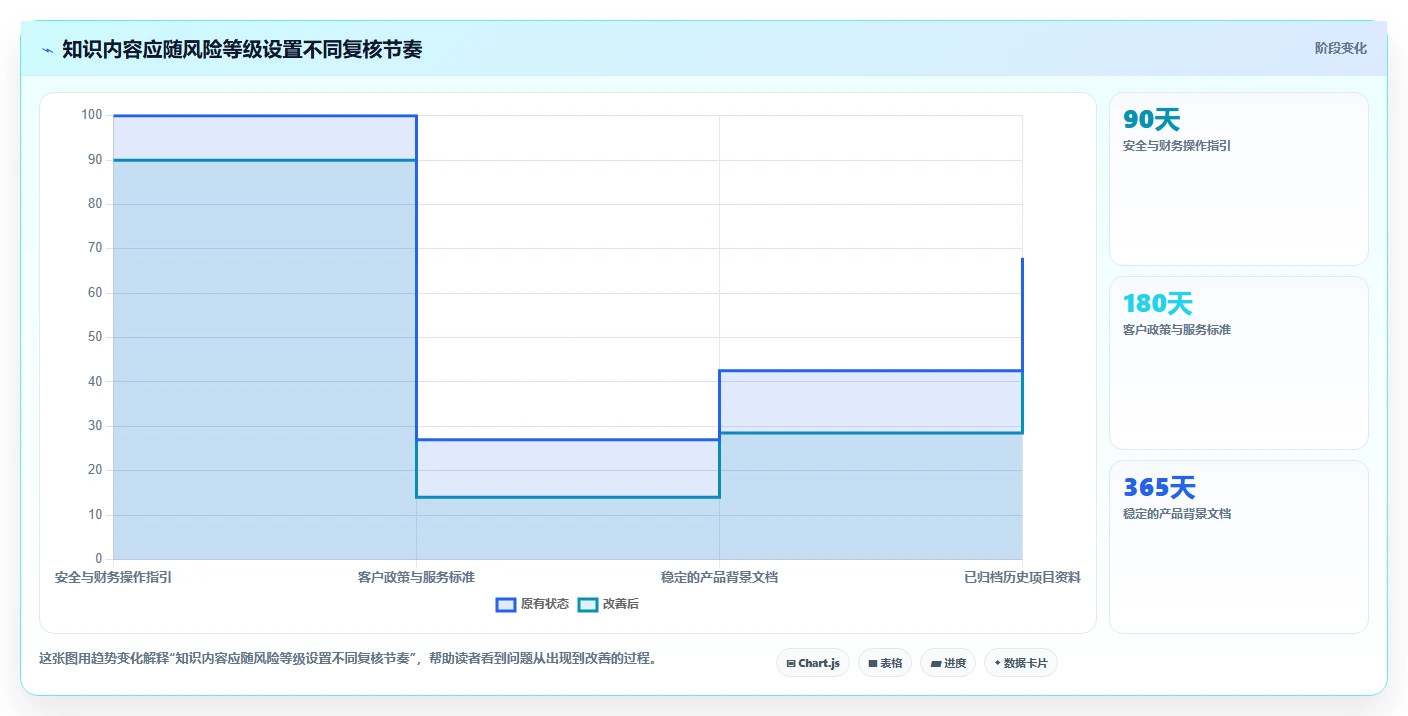Screen dimensions: 1408x716
Task: Click the chart title 知识内容应随风险等级设置不同复核节奏
Action: 242,49
